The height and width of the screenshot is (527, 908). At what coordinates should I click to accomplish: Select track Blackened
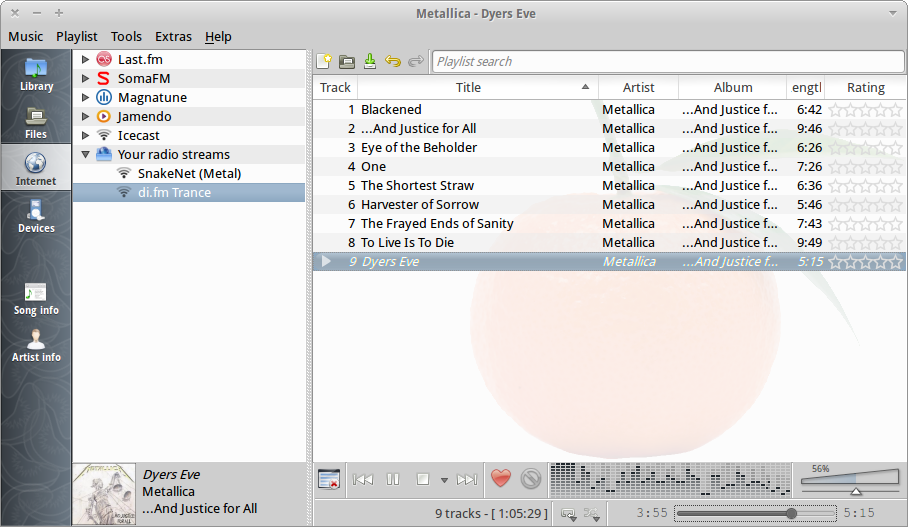pos(609,109)
